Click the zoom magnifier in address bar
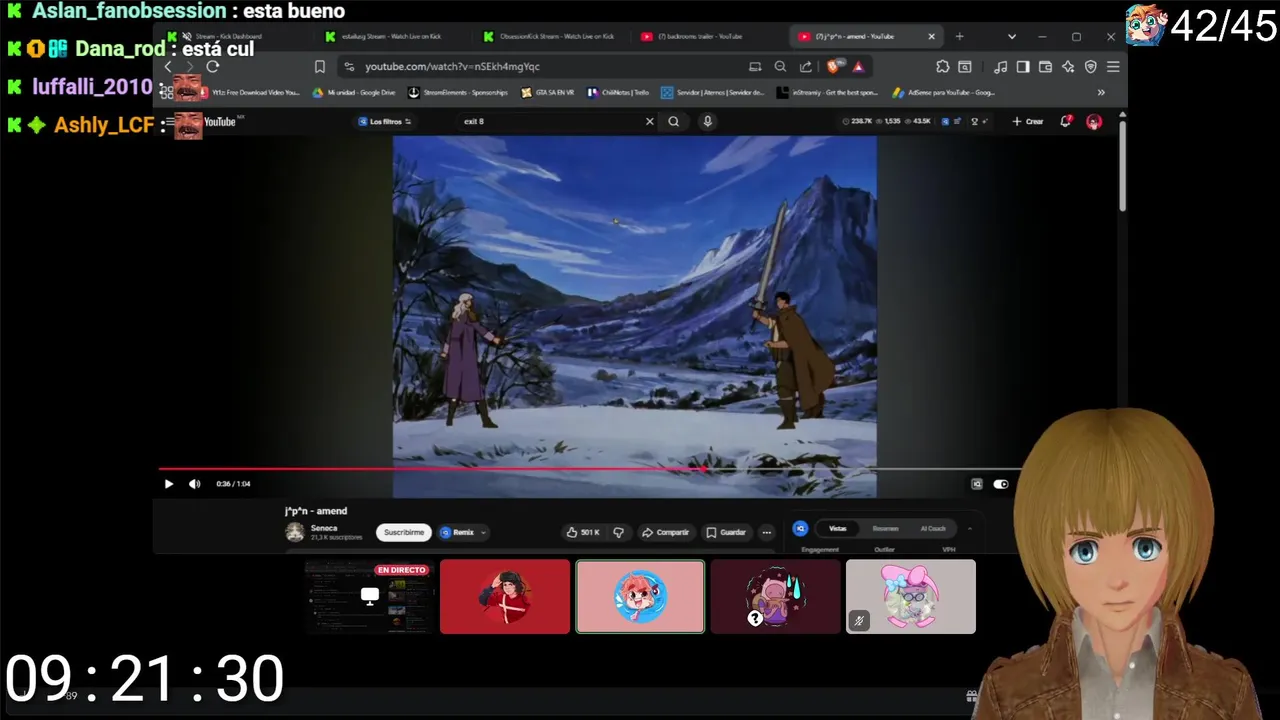The image size is (1280, 720). click(x=780, y=67)
